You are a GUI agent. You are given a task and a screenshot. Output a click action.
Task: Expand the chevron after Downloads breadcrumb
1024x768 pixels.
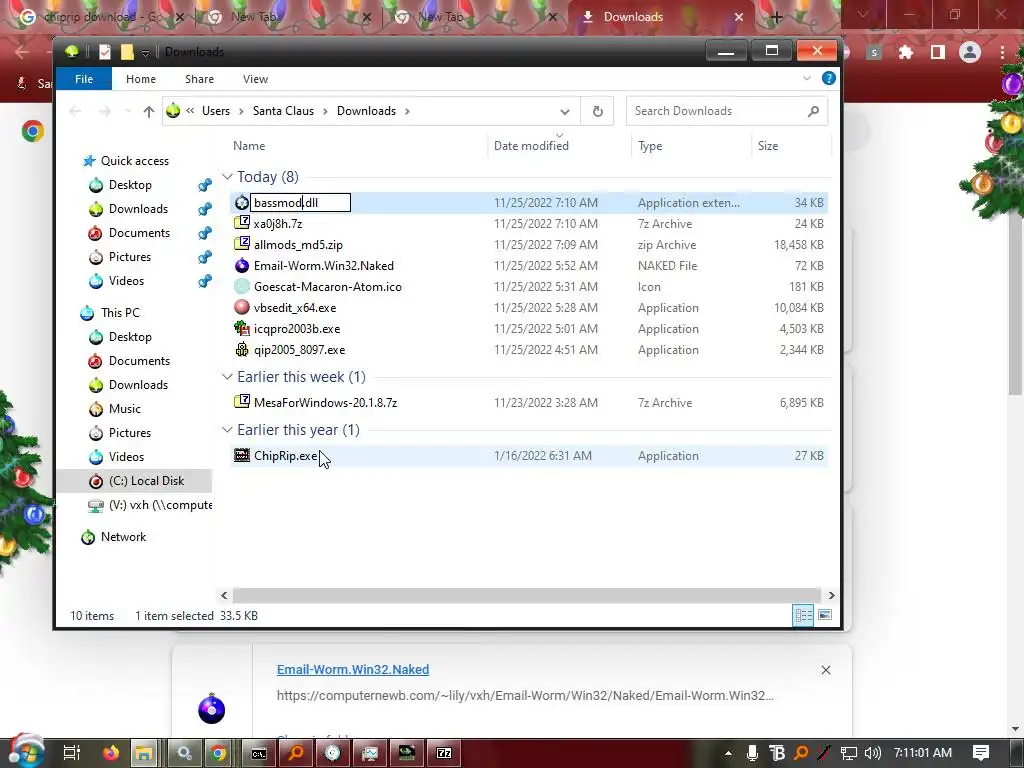tap(407, 112)
